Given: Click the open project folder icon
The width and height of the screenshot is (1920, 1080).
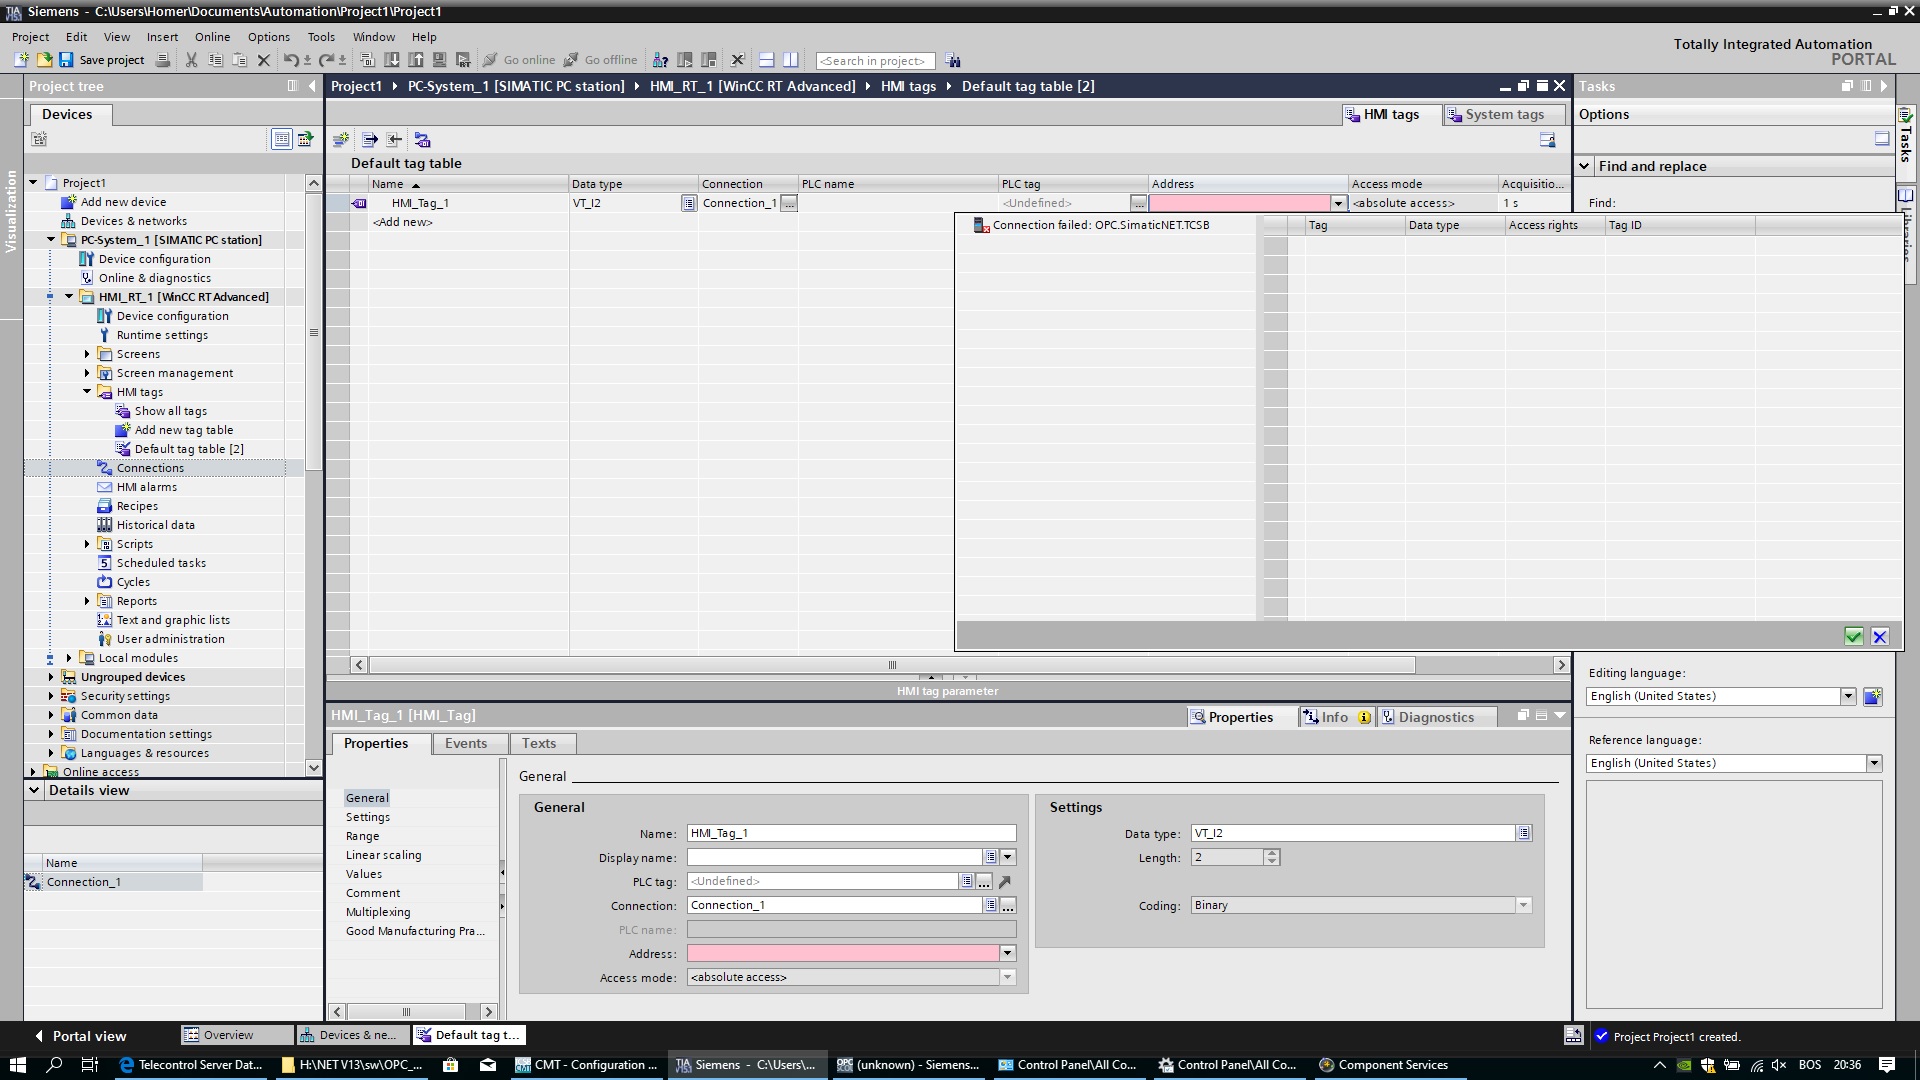Looking at the screenshot, I should point(44,60).
